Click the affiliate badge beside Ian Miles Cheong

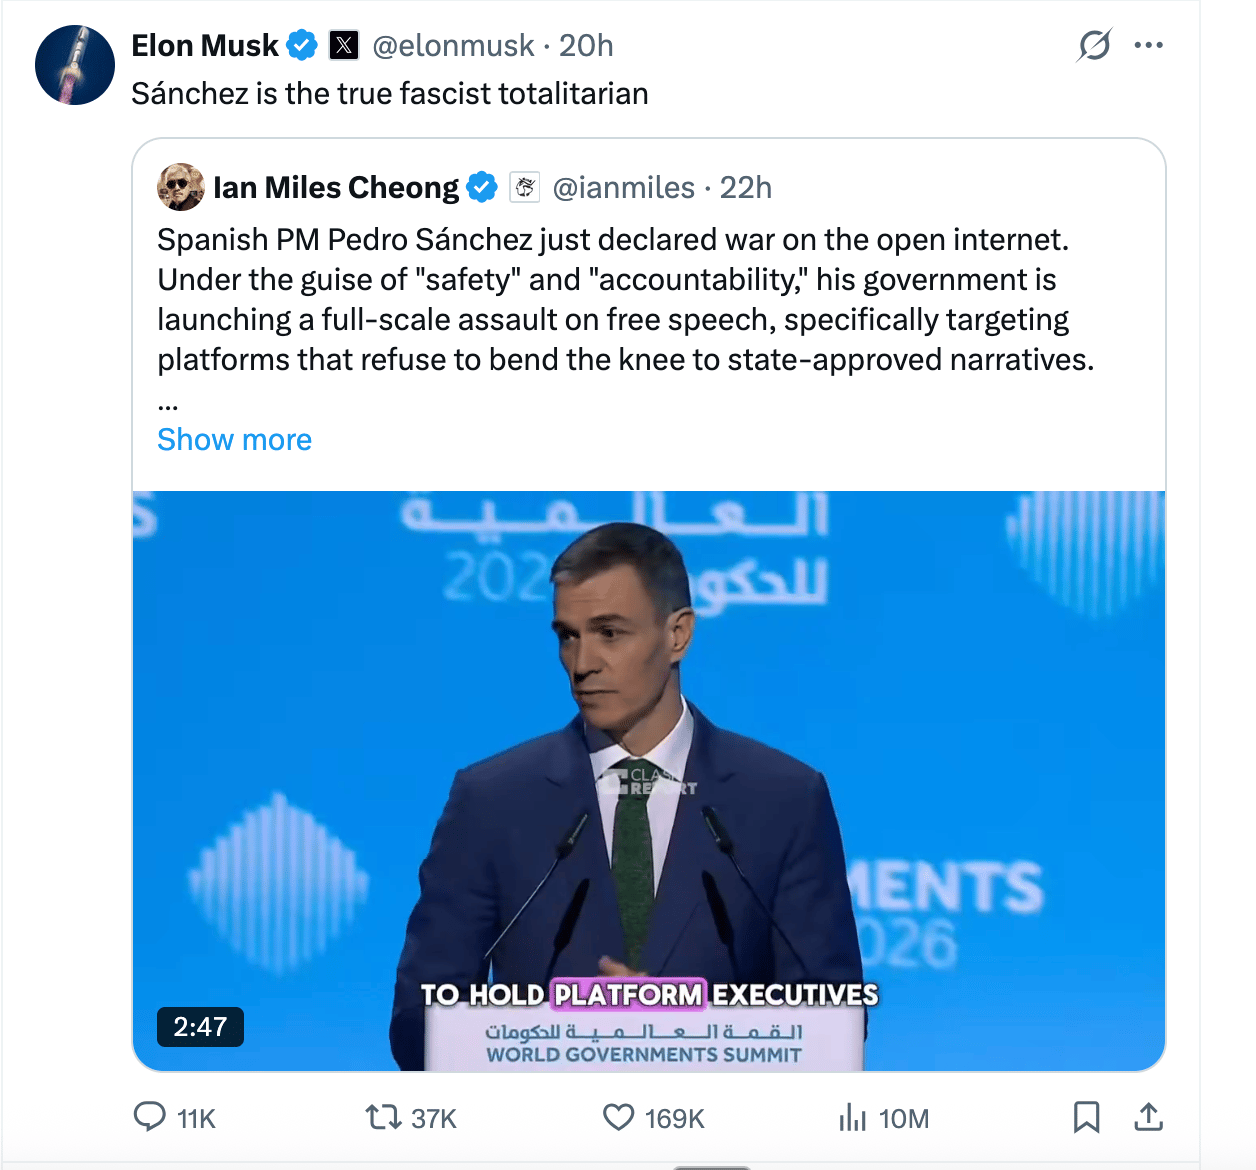pos(525,187)
